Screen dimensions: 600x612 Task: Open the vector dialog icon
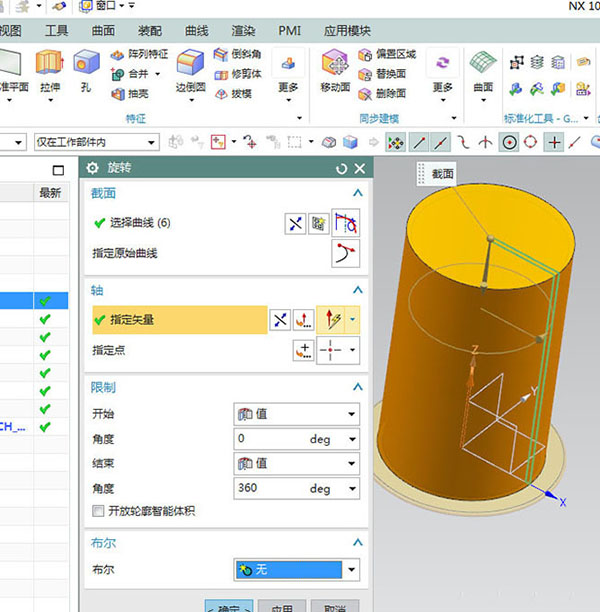coord(304,320)
